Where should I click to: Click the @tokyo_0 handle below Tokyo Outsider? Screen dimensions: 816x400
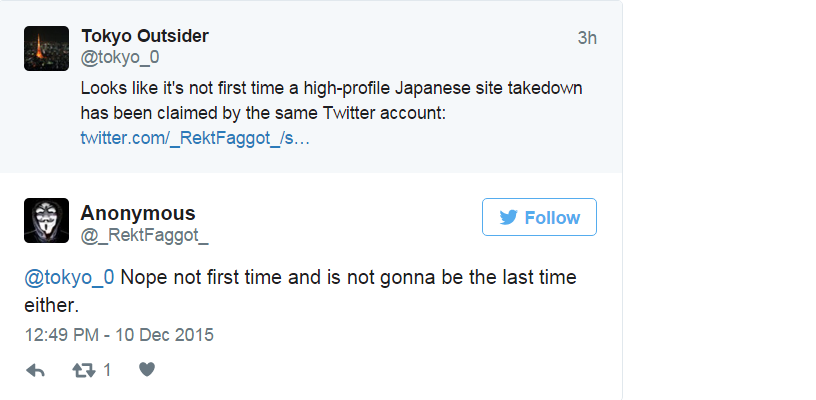[x=120, y=59]
